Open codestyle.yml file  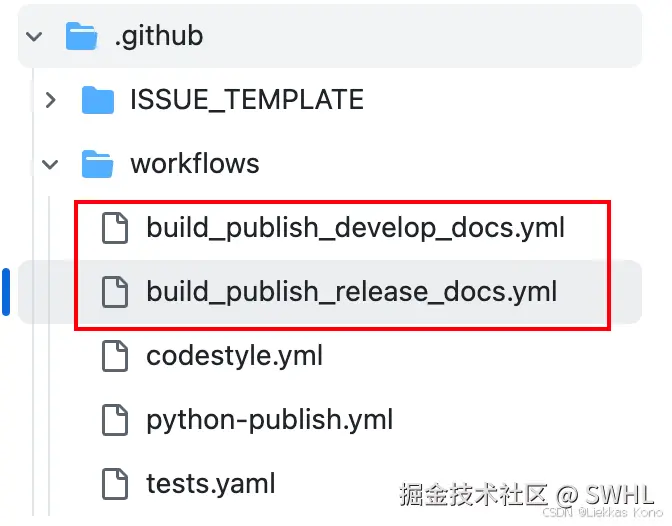pyautogui.click(x=234, y=356)
